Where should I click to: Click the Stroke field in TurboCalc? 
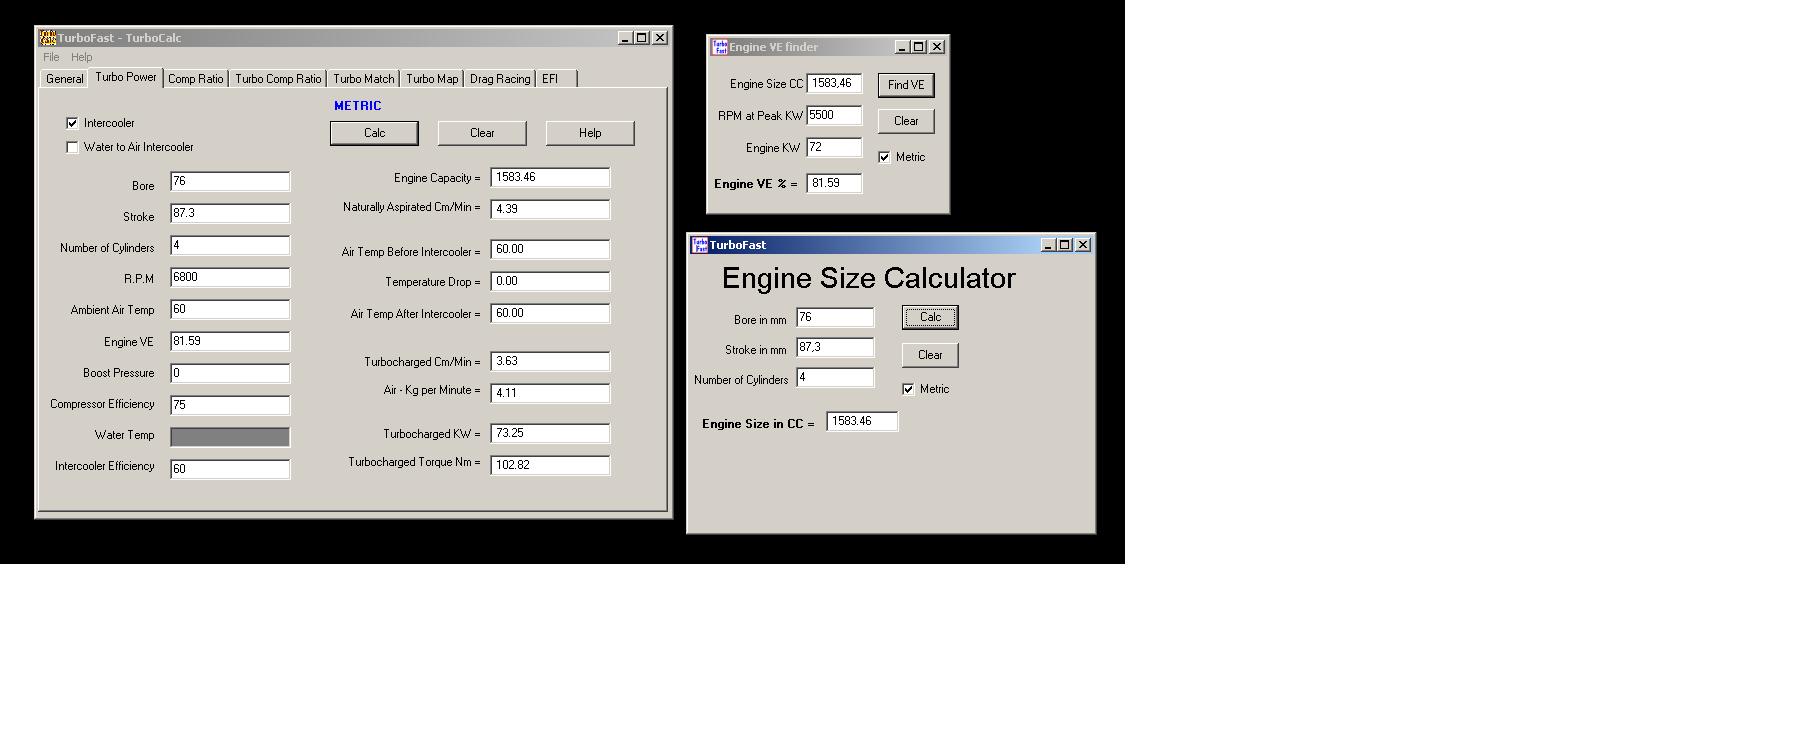click(230, 213)
